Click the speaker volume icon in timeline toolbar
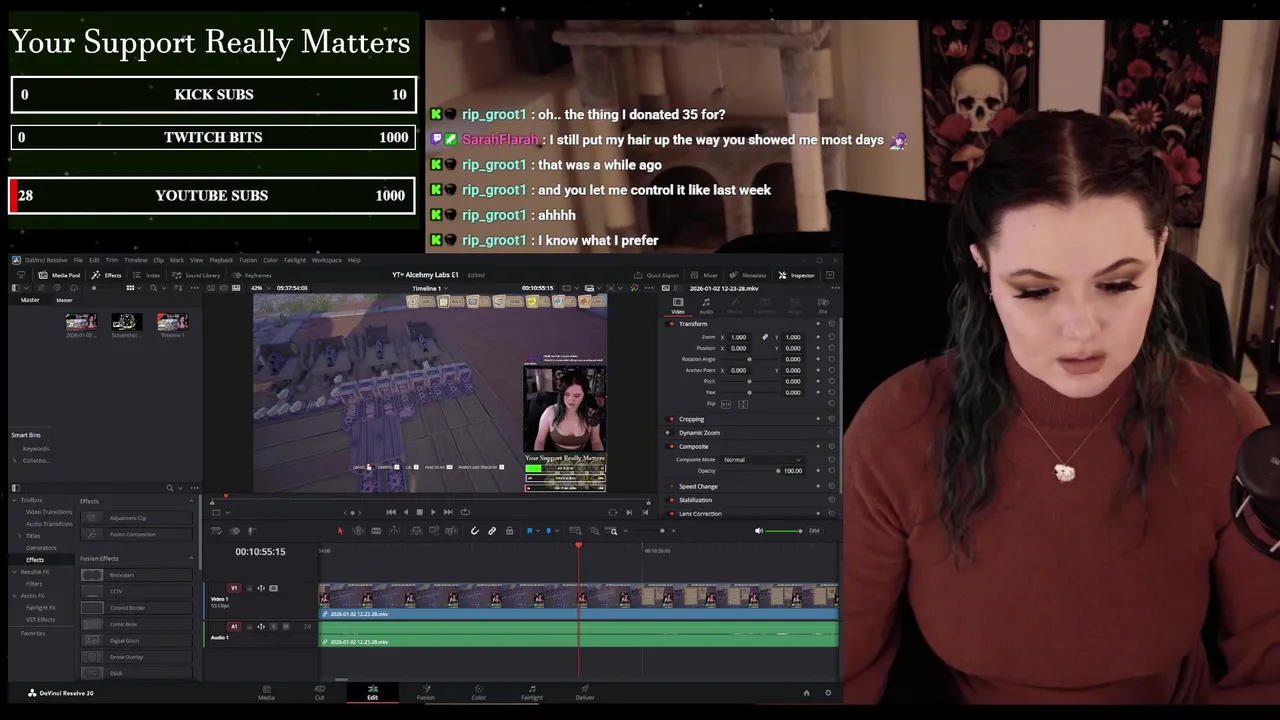 (758, 531)
